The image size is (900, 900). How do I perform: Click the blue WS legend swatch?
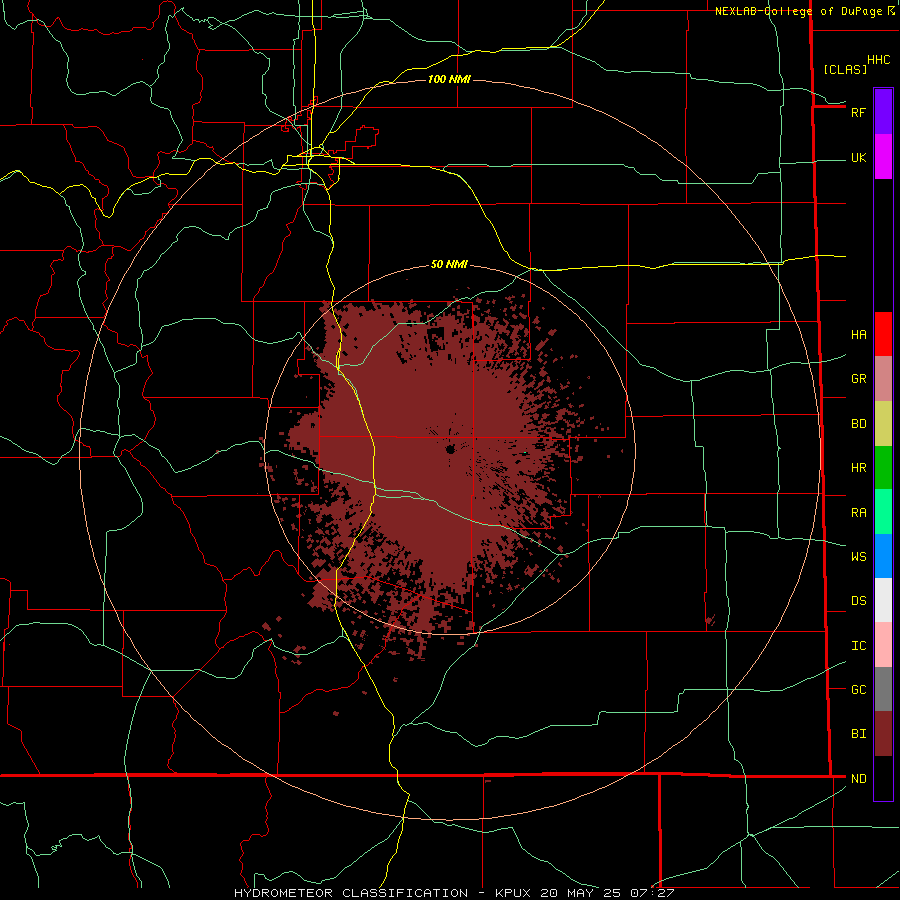(883, 556)
